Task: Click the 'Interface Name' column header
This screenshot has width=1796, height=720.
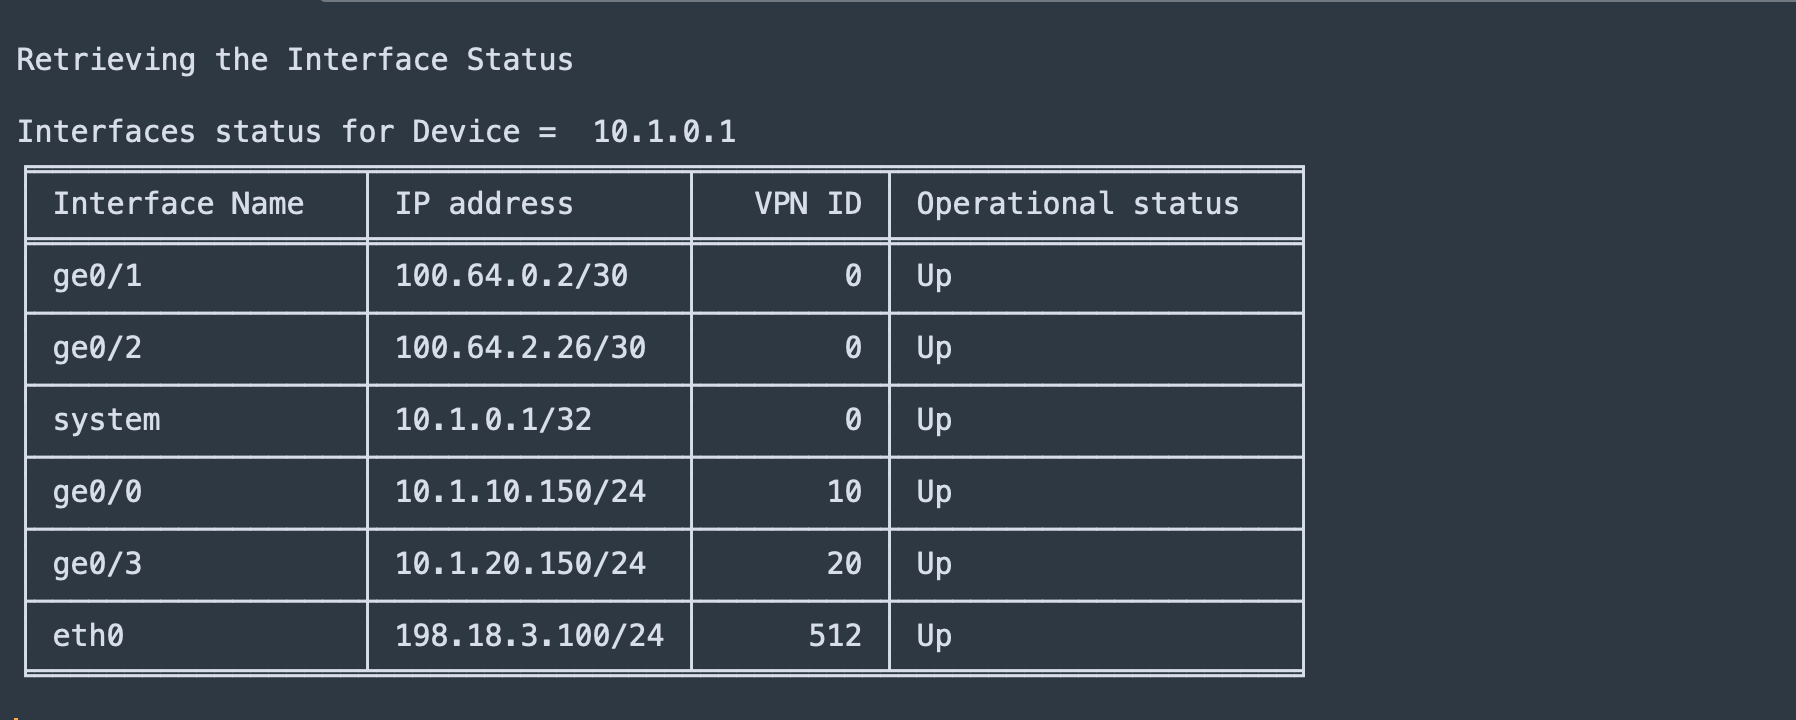Action: 178,204
